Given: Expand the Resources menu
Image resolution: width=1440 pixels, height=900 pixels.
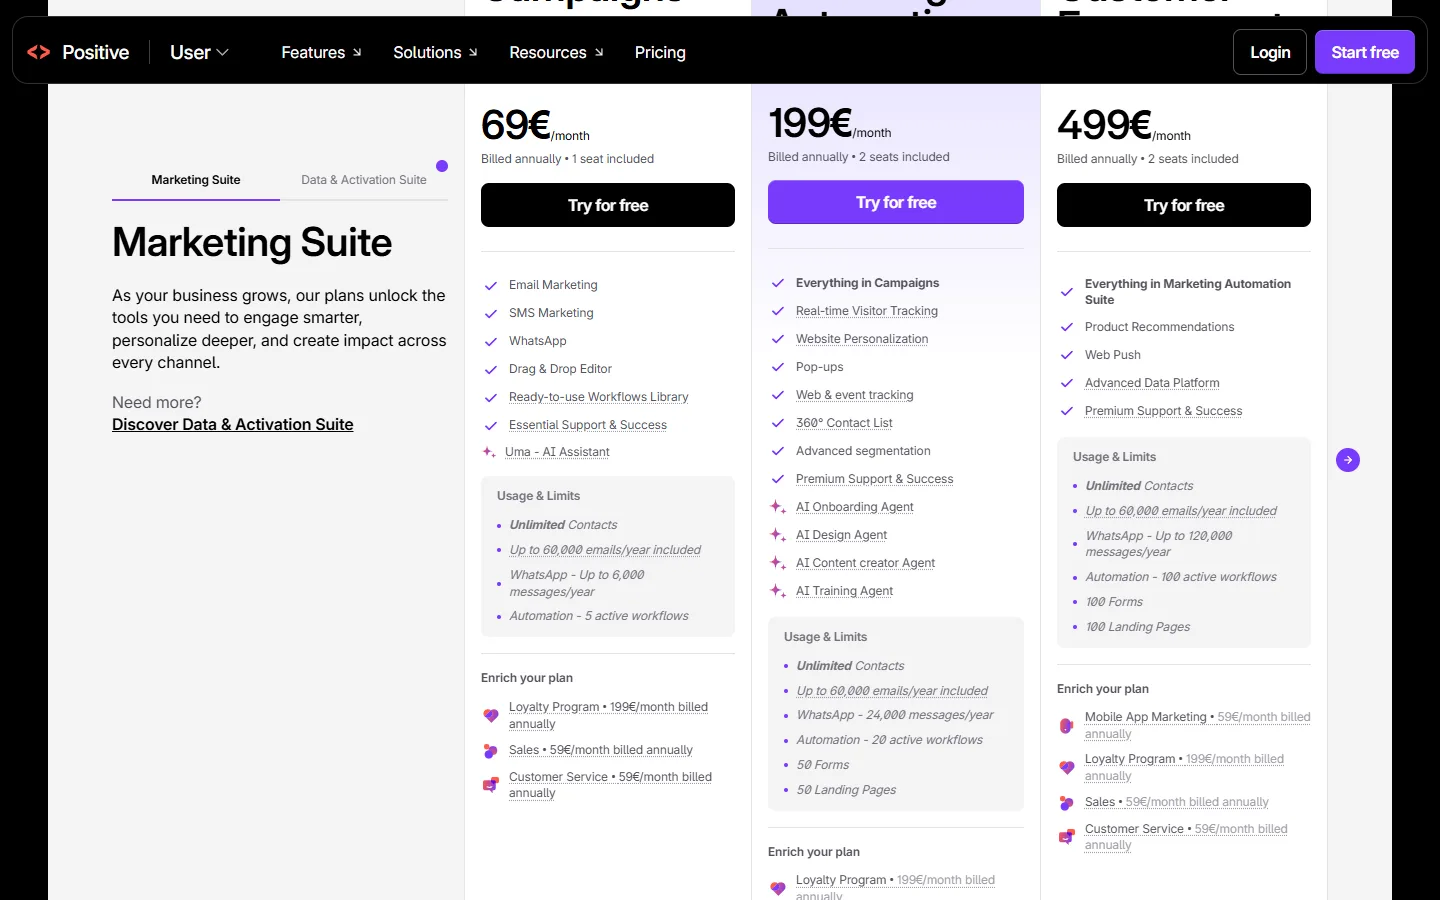Looking at the screenshot, I should tap(556, 52).
